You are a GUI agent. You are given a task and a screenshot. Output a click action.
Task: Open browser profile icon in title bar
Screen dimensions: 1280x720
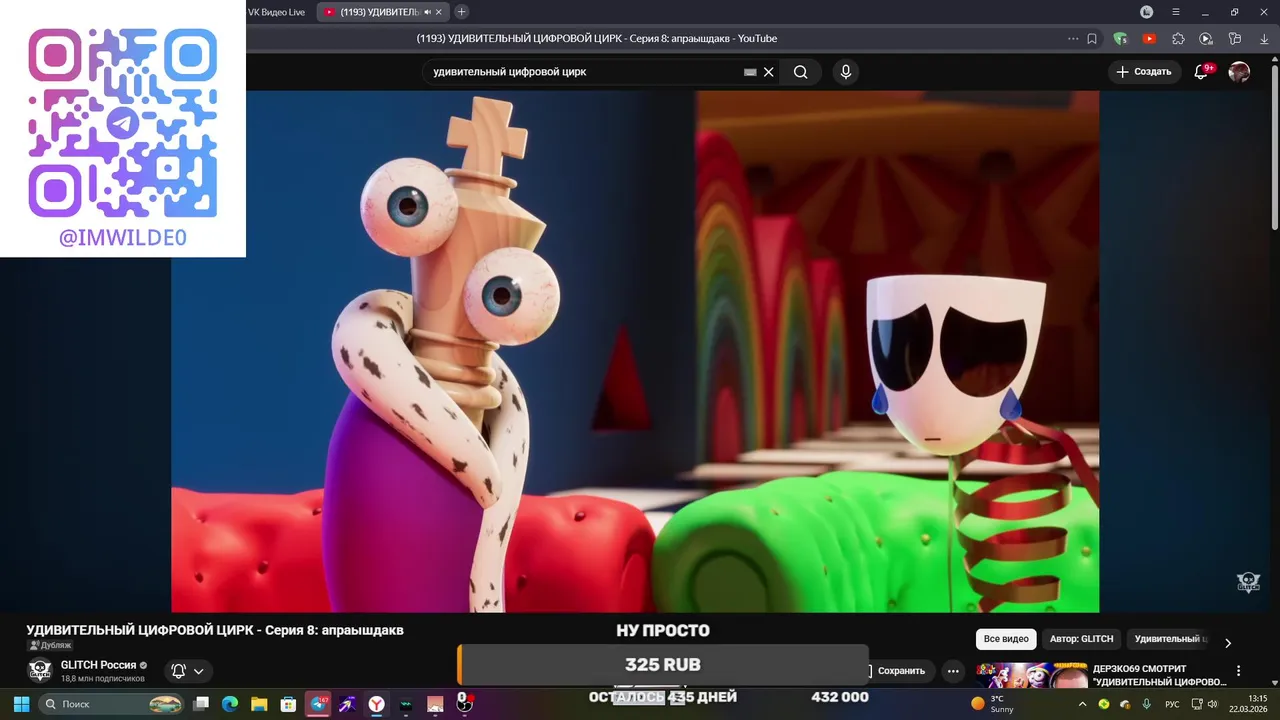pyautogui.click(x=1147, y=12)
